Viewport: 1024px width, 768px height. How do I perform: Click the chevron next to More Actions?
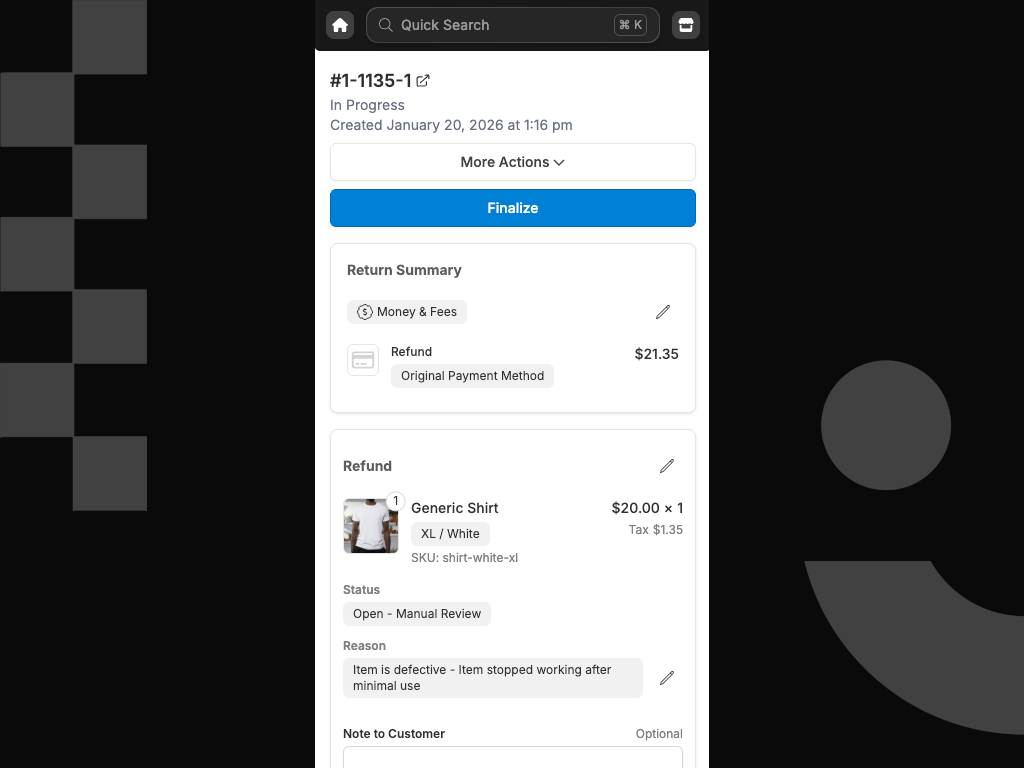559,163
